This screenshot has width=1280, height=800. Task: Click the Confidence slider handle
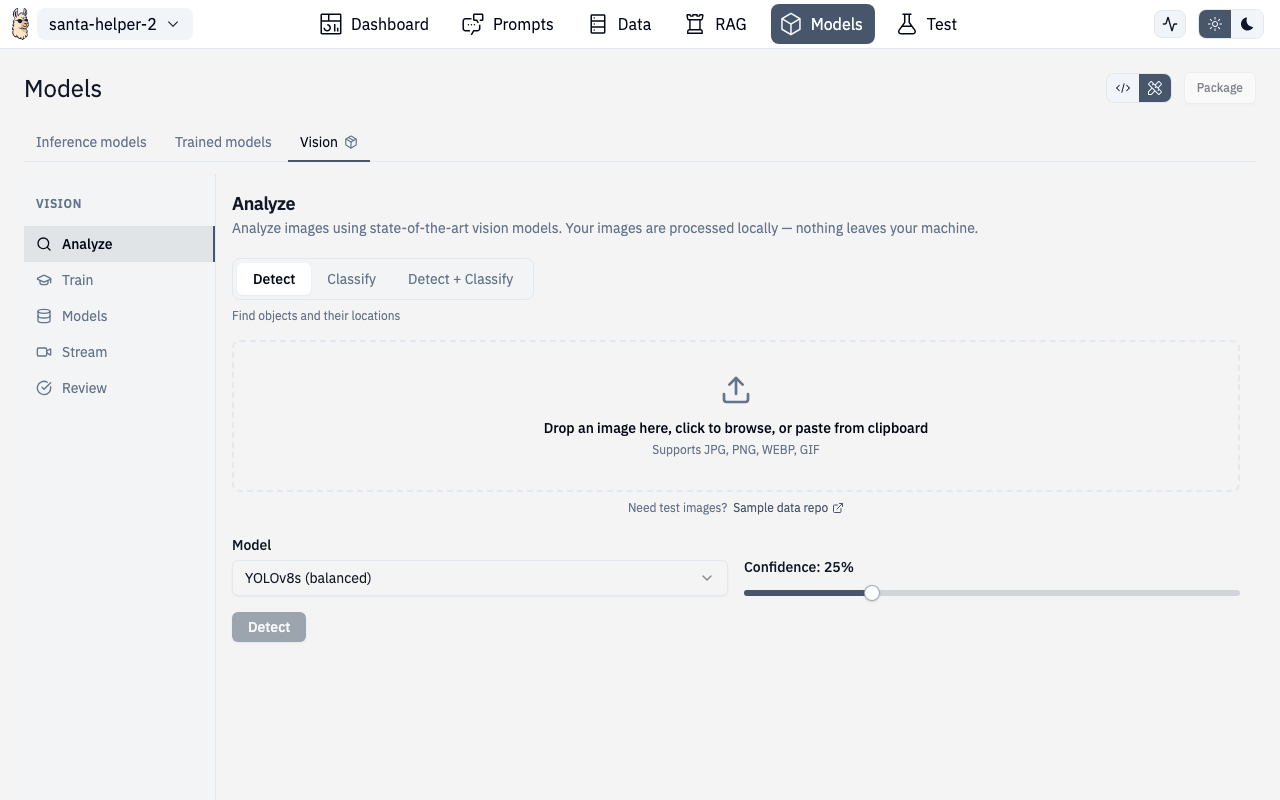tap(872, 593)
